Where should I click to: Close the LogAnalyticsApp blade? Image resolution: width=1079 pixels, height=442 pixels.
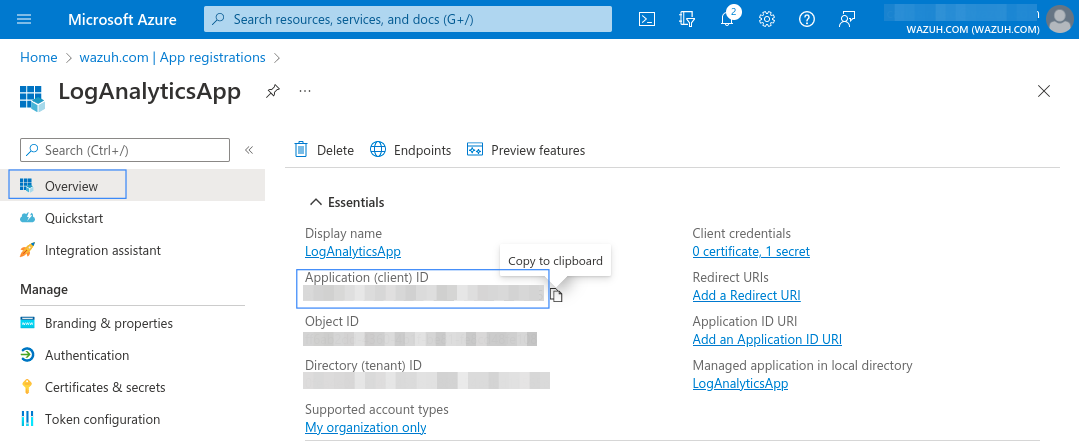tap(1044, 91)
